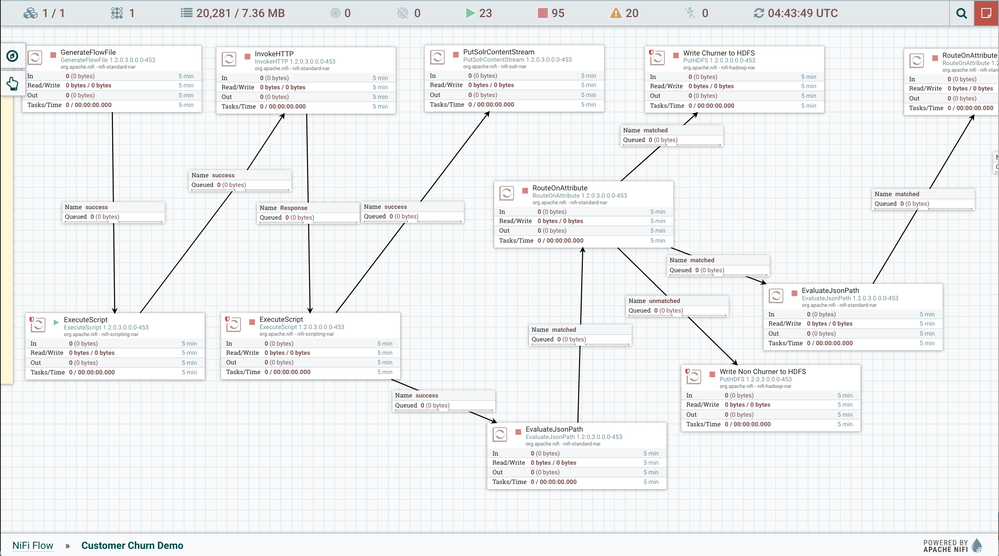Screen dimensions: 999x556
Task: Select success connection below GenerateFlowFile
Action: click(113, 212)
